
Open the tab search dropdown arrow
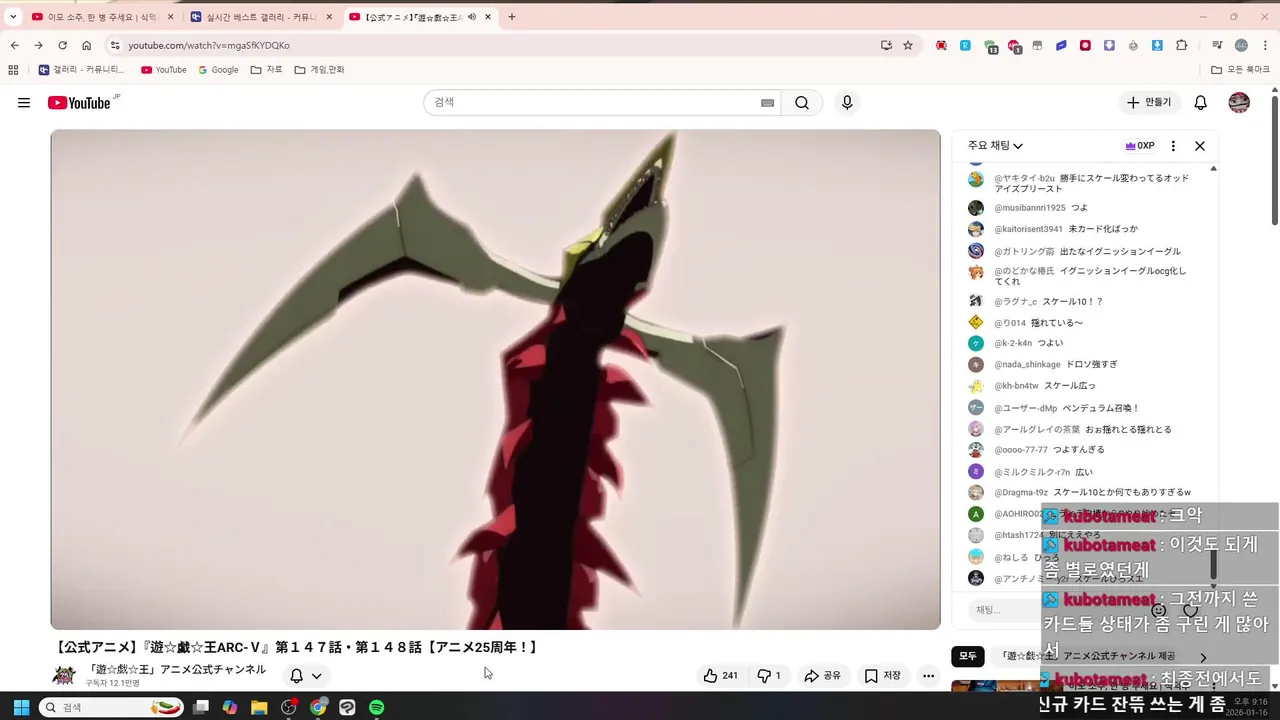13,17
